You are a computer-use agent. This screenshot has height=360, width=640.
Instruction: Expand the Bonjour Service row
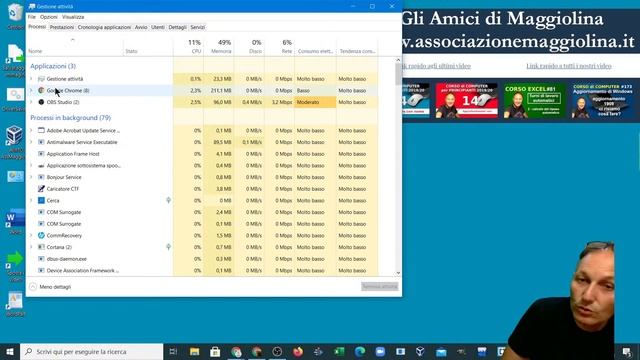point(31,177)
